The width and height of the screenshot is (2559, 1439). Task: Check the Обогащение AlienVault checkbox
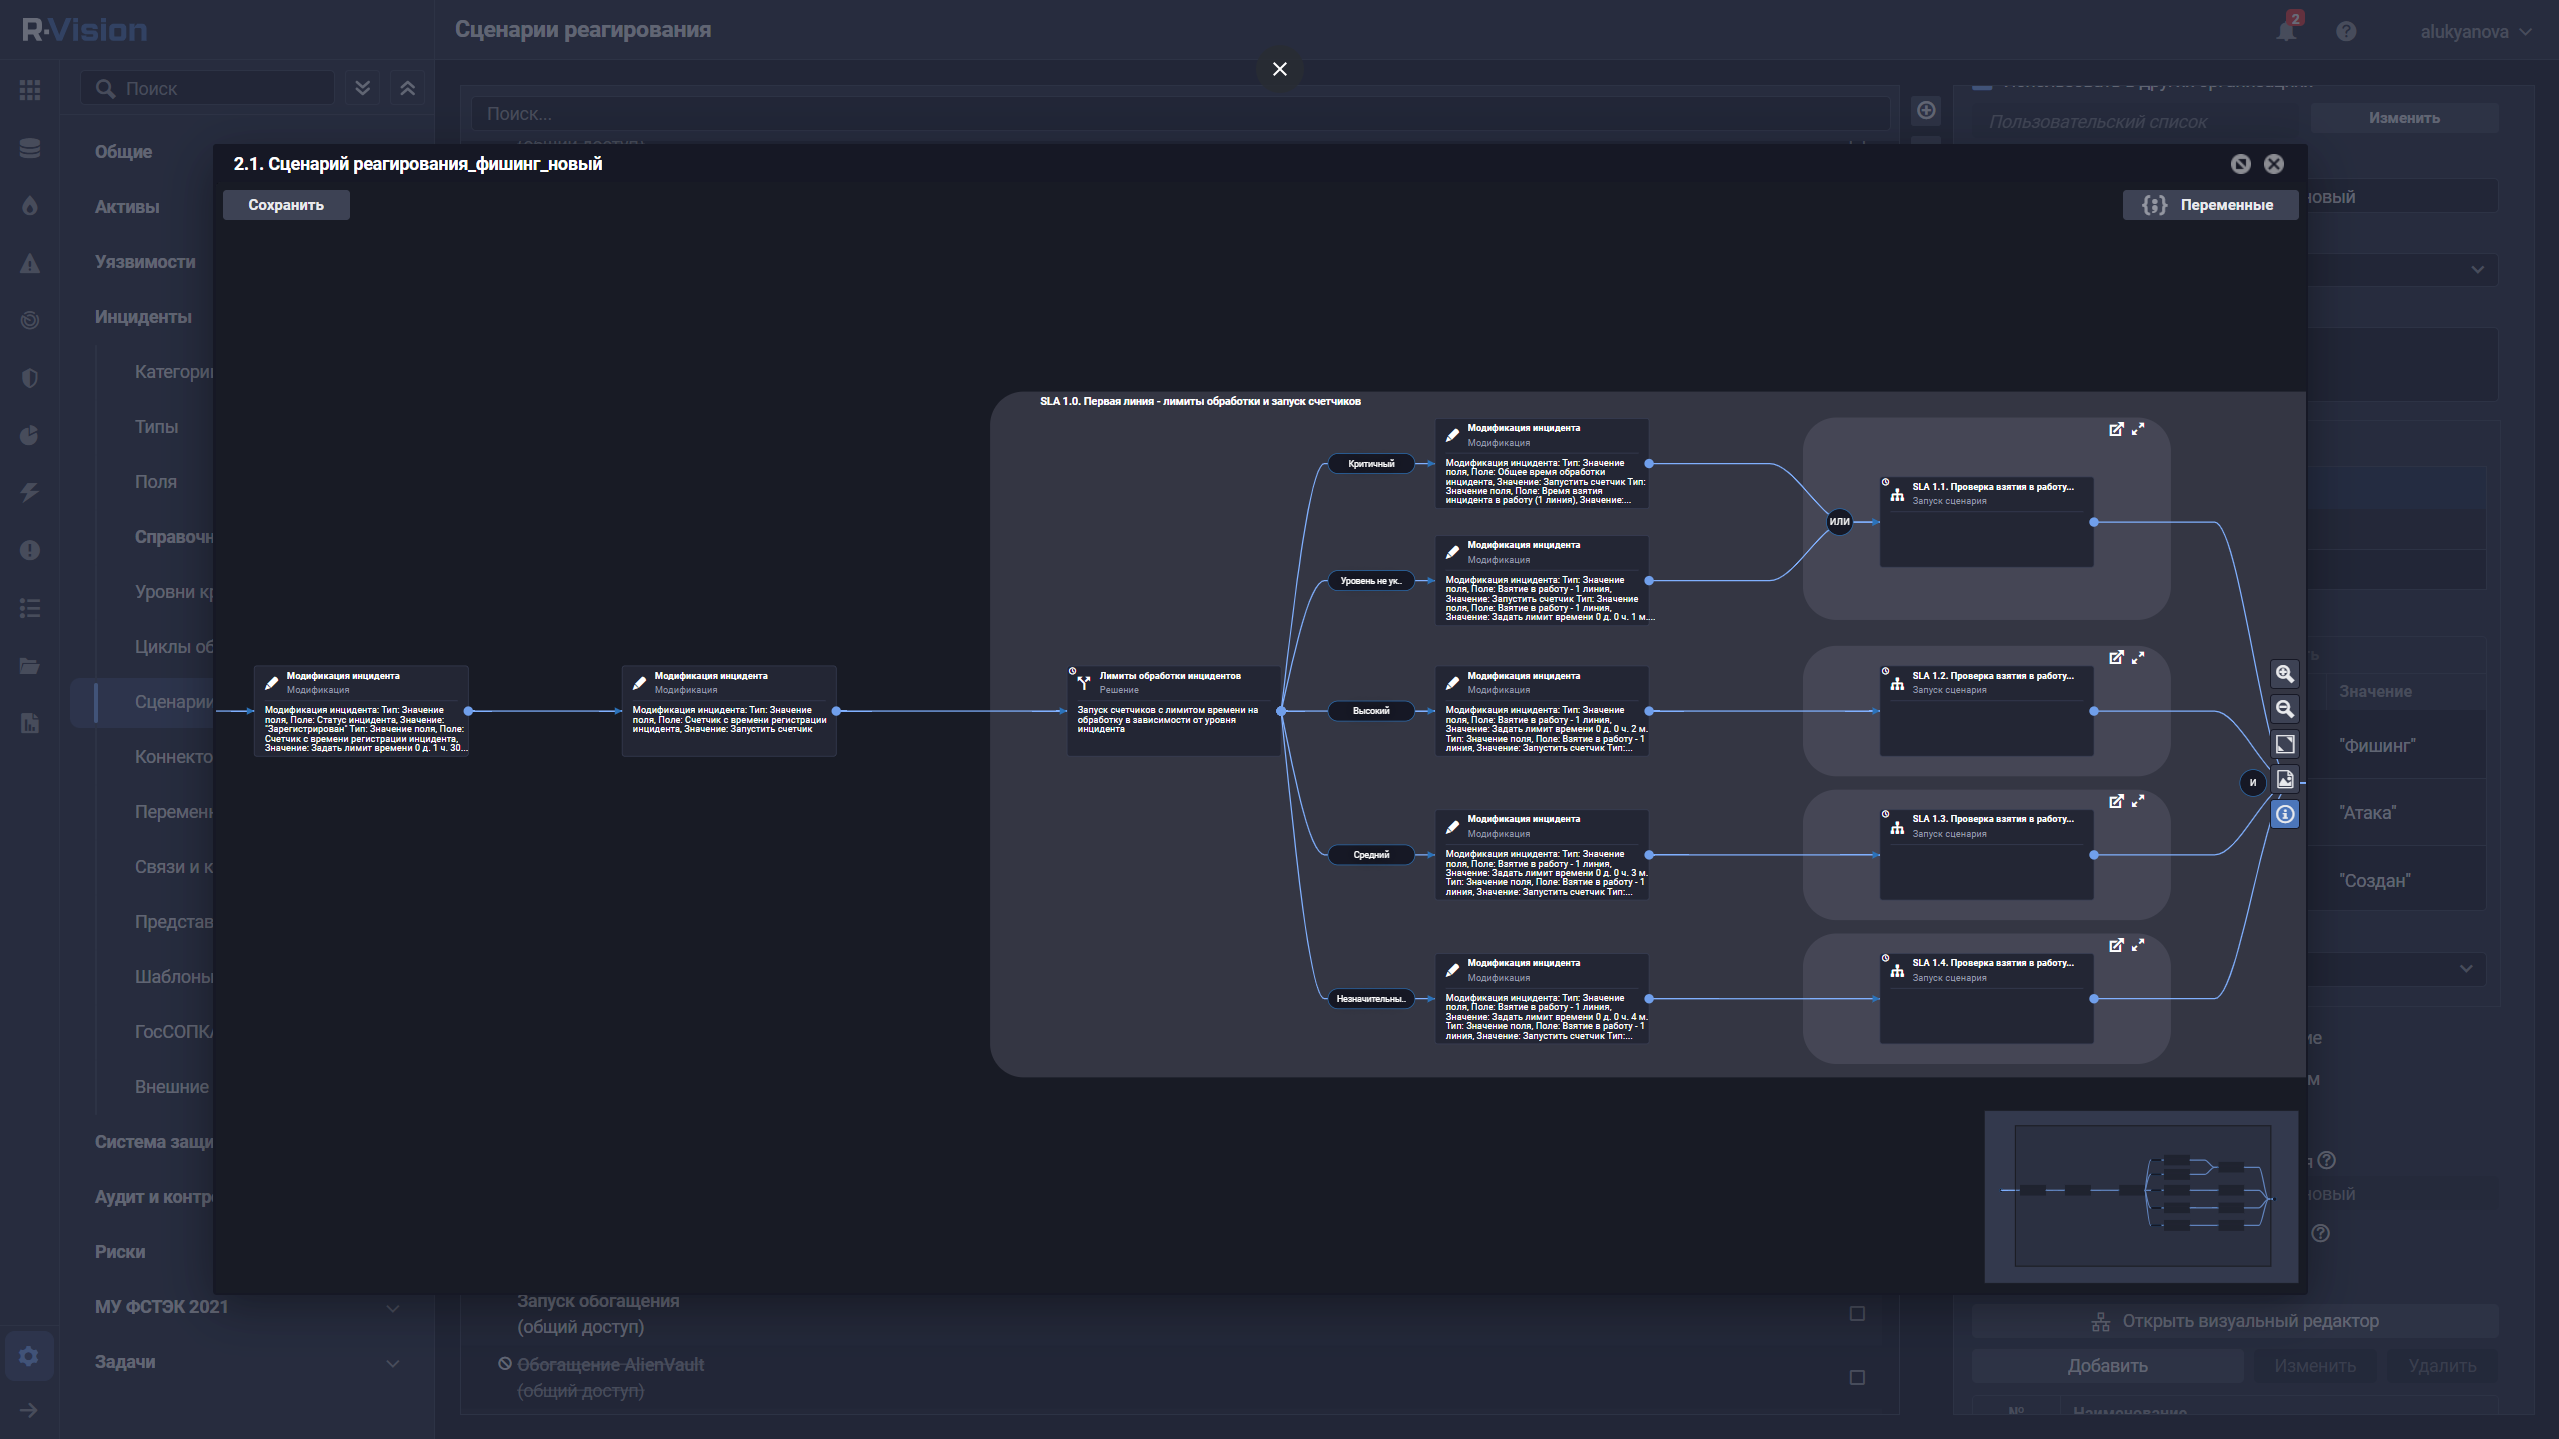(x=1857, y=1377)
